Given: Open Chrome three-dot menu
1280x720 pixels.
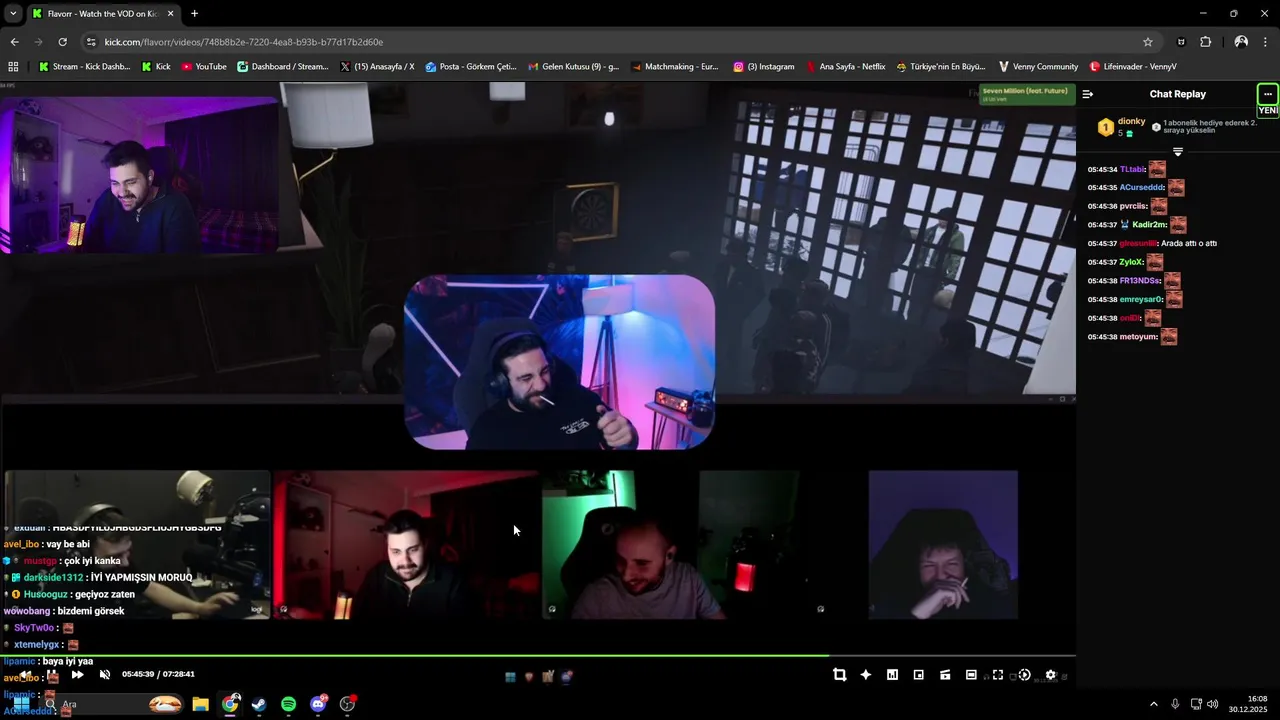Looking at the screenshot, I should point(1266,42).
